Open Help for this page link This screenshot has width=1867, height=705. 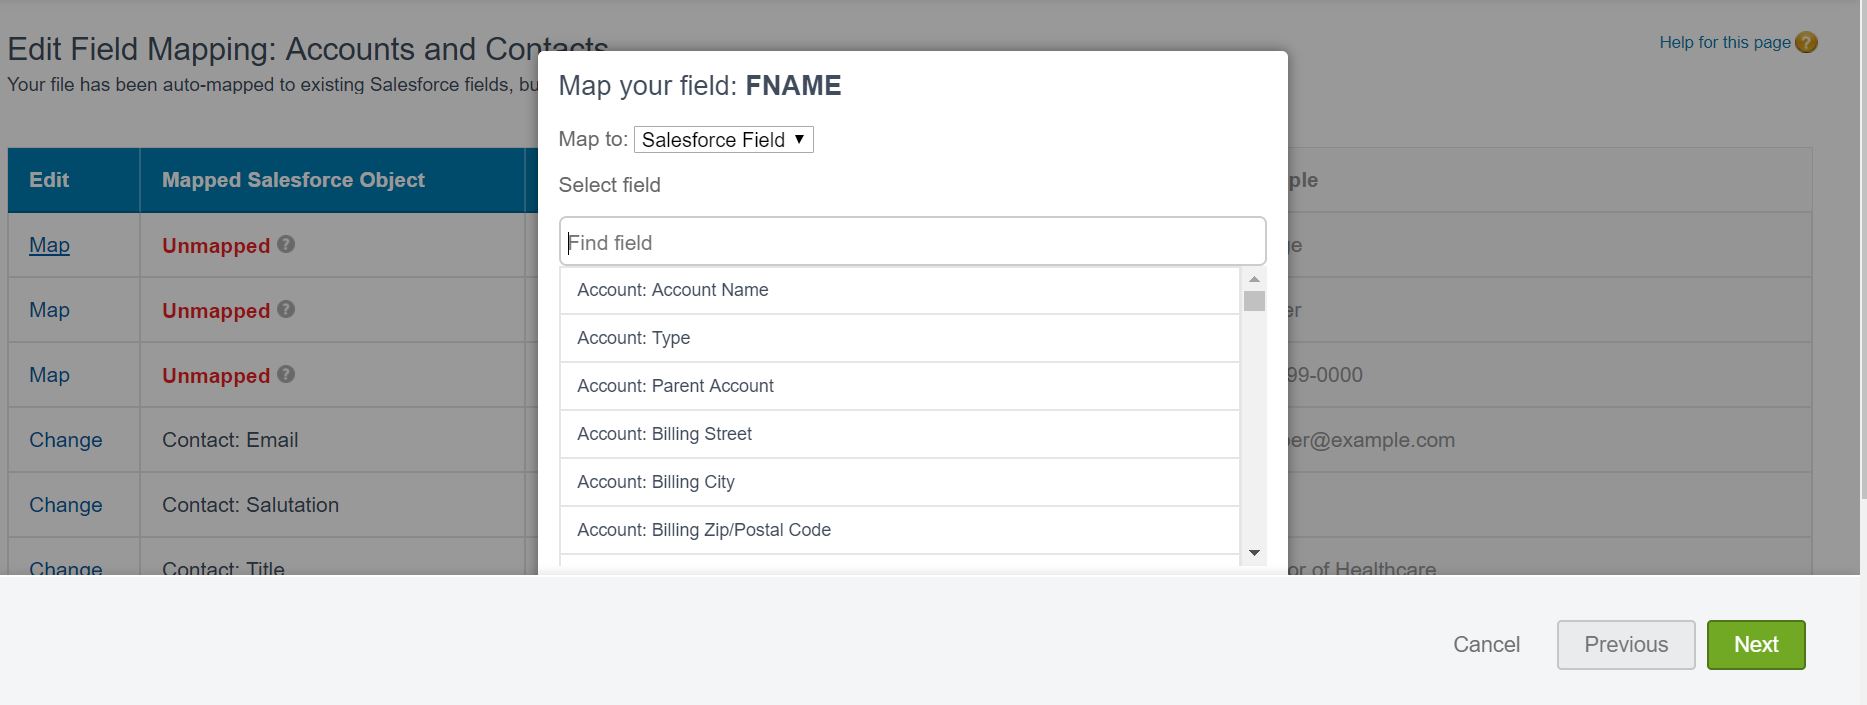coord(1724,43)
